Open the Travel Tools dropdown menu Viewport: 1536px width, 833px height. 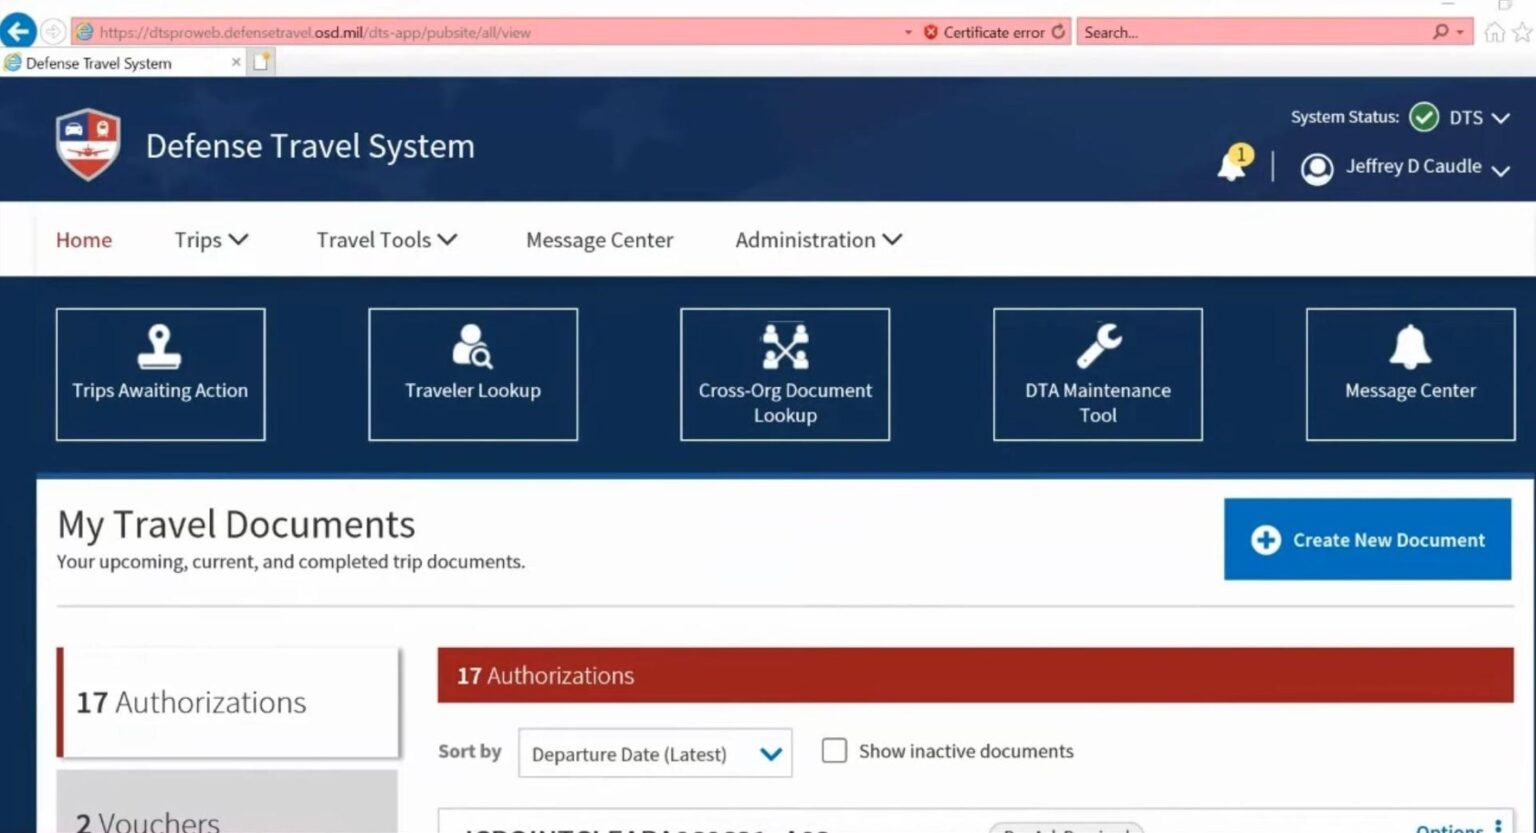(x=386, y=240)
